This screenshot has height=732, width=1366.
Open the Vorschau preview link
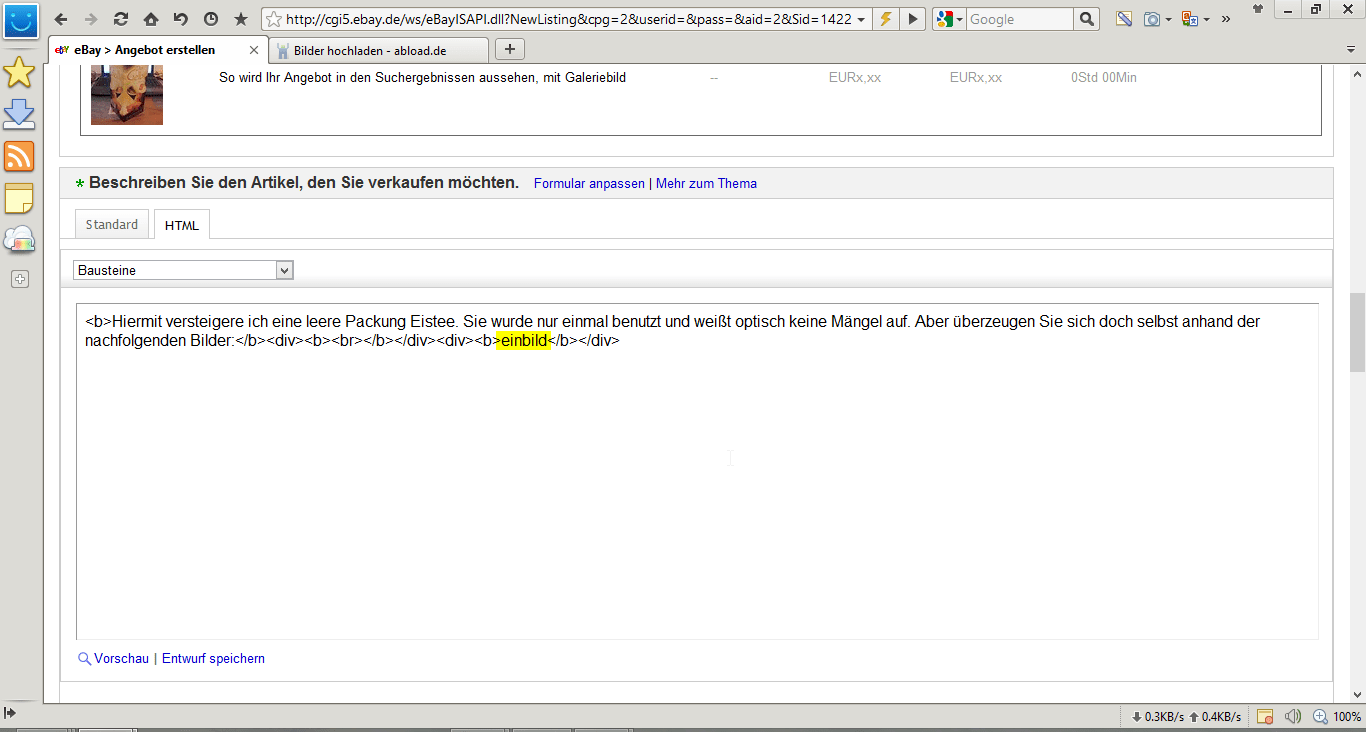[x=121, y=659]
